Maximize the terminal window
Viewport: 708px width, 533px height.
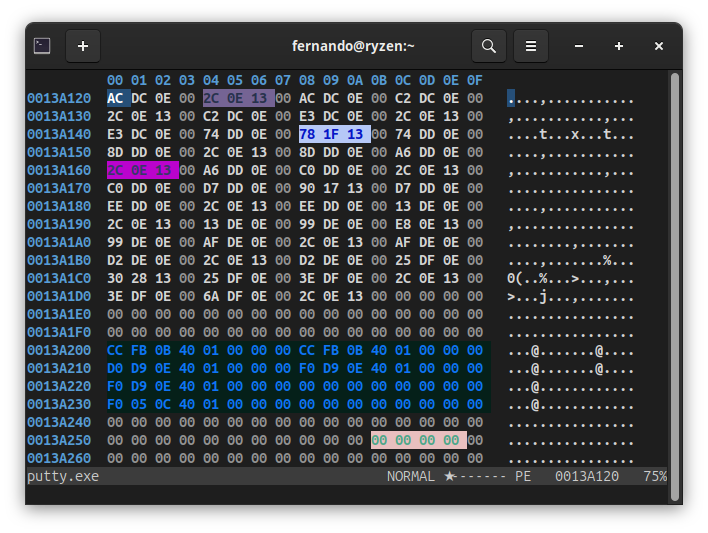(619, 46)
